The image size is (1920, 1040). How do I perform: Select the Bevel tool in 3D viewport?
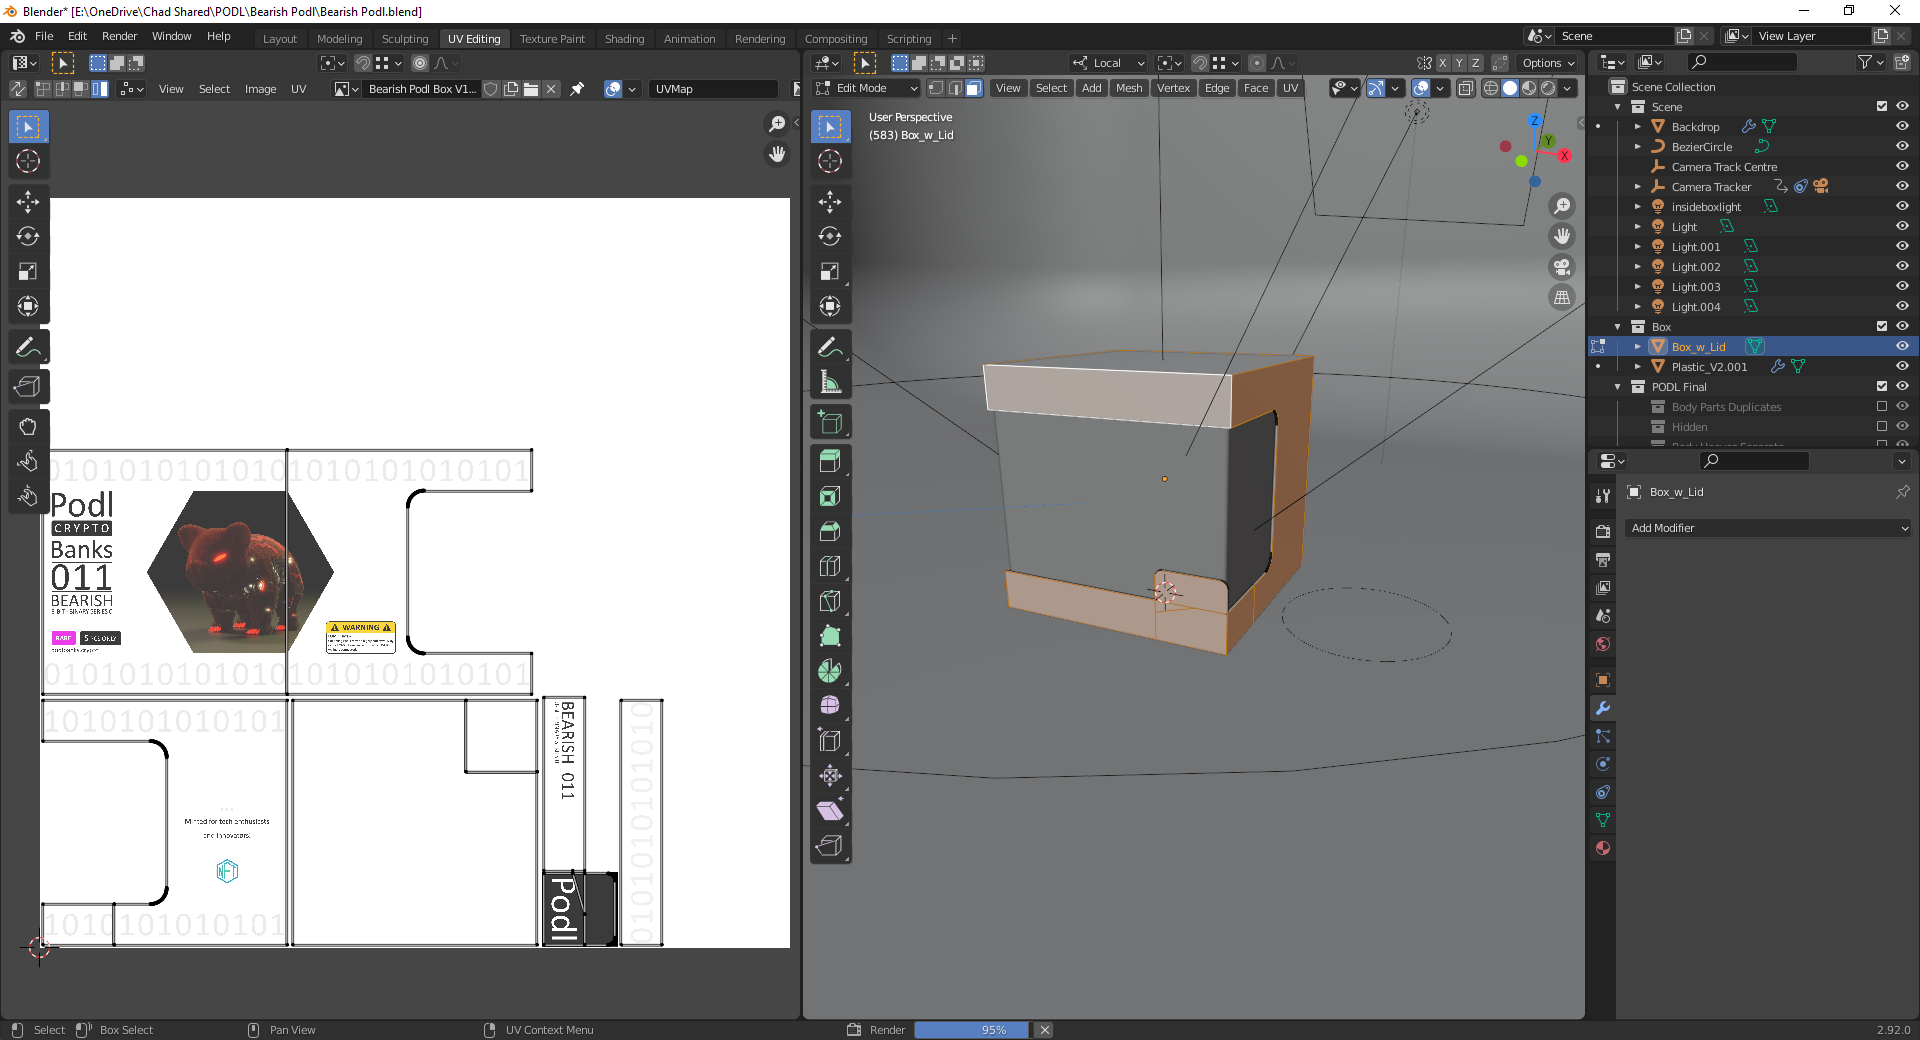[x=829, y=531]
